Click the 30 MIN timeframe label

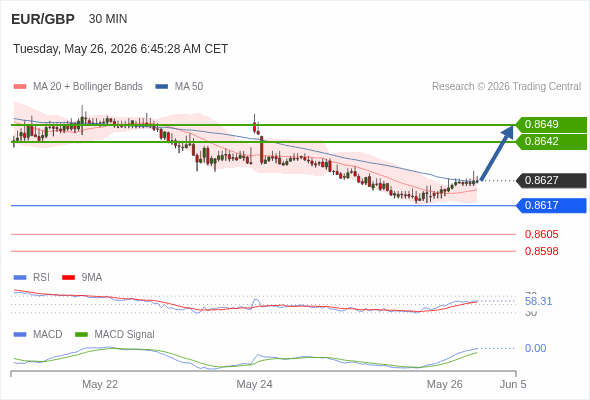tap(108, 19)
